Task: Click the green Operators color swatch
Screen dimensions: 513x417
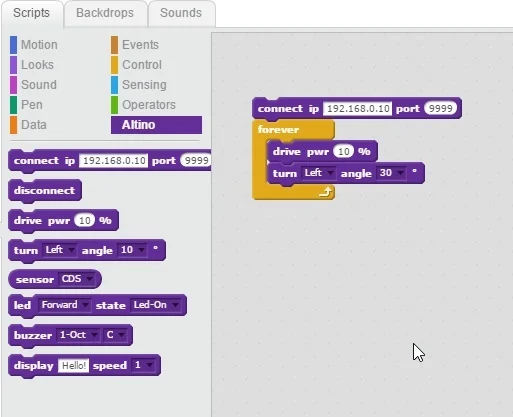Action: tap(114, 105)
